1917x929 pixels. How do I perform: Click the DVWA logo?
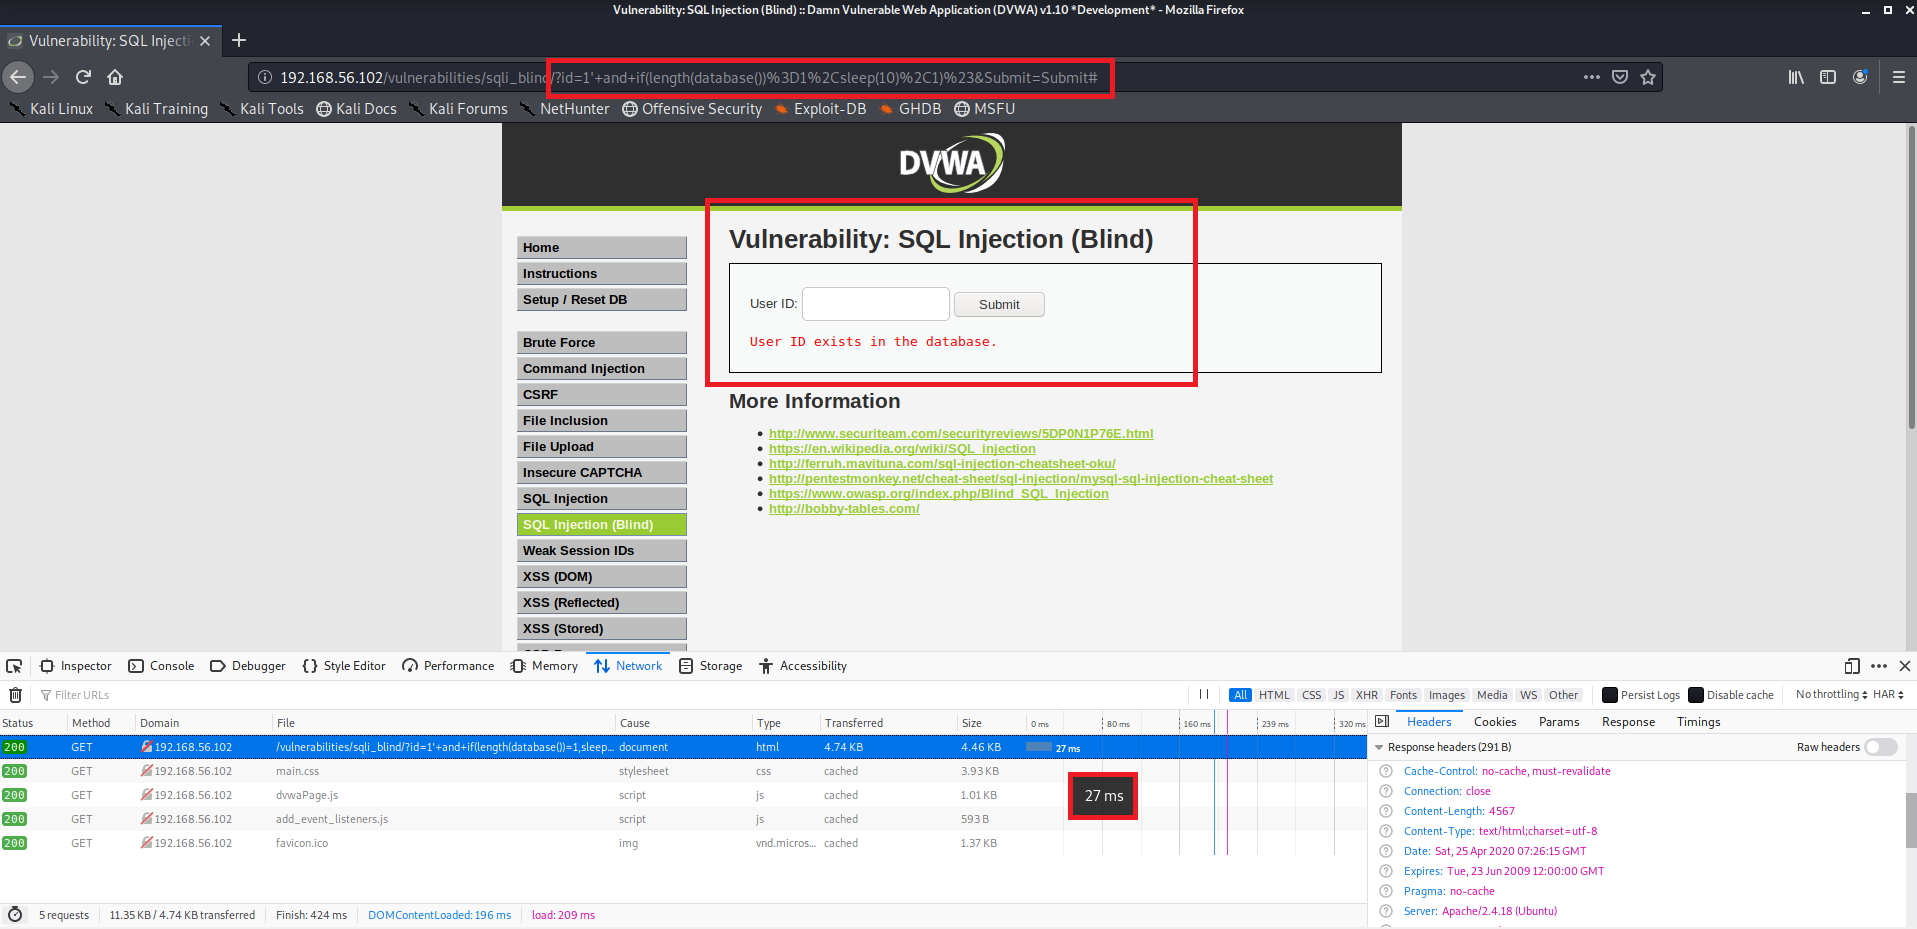coord(951,163)
